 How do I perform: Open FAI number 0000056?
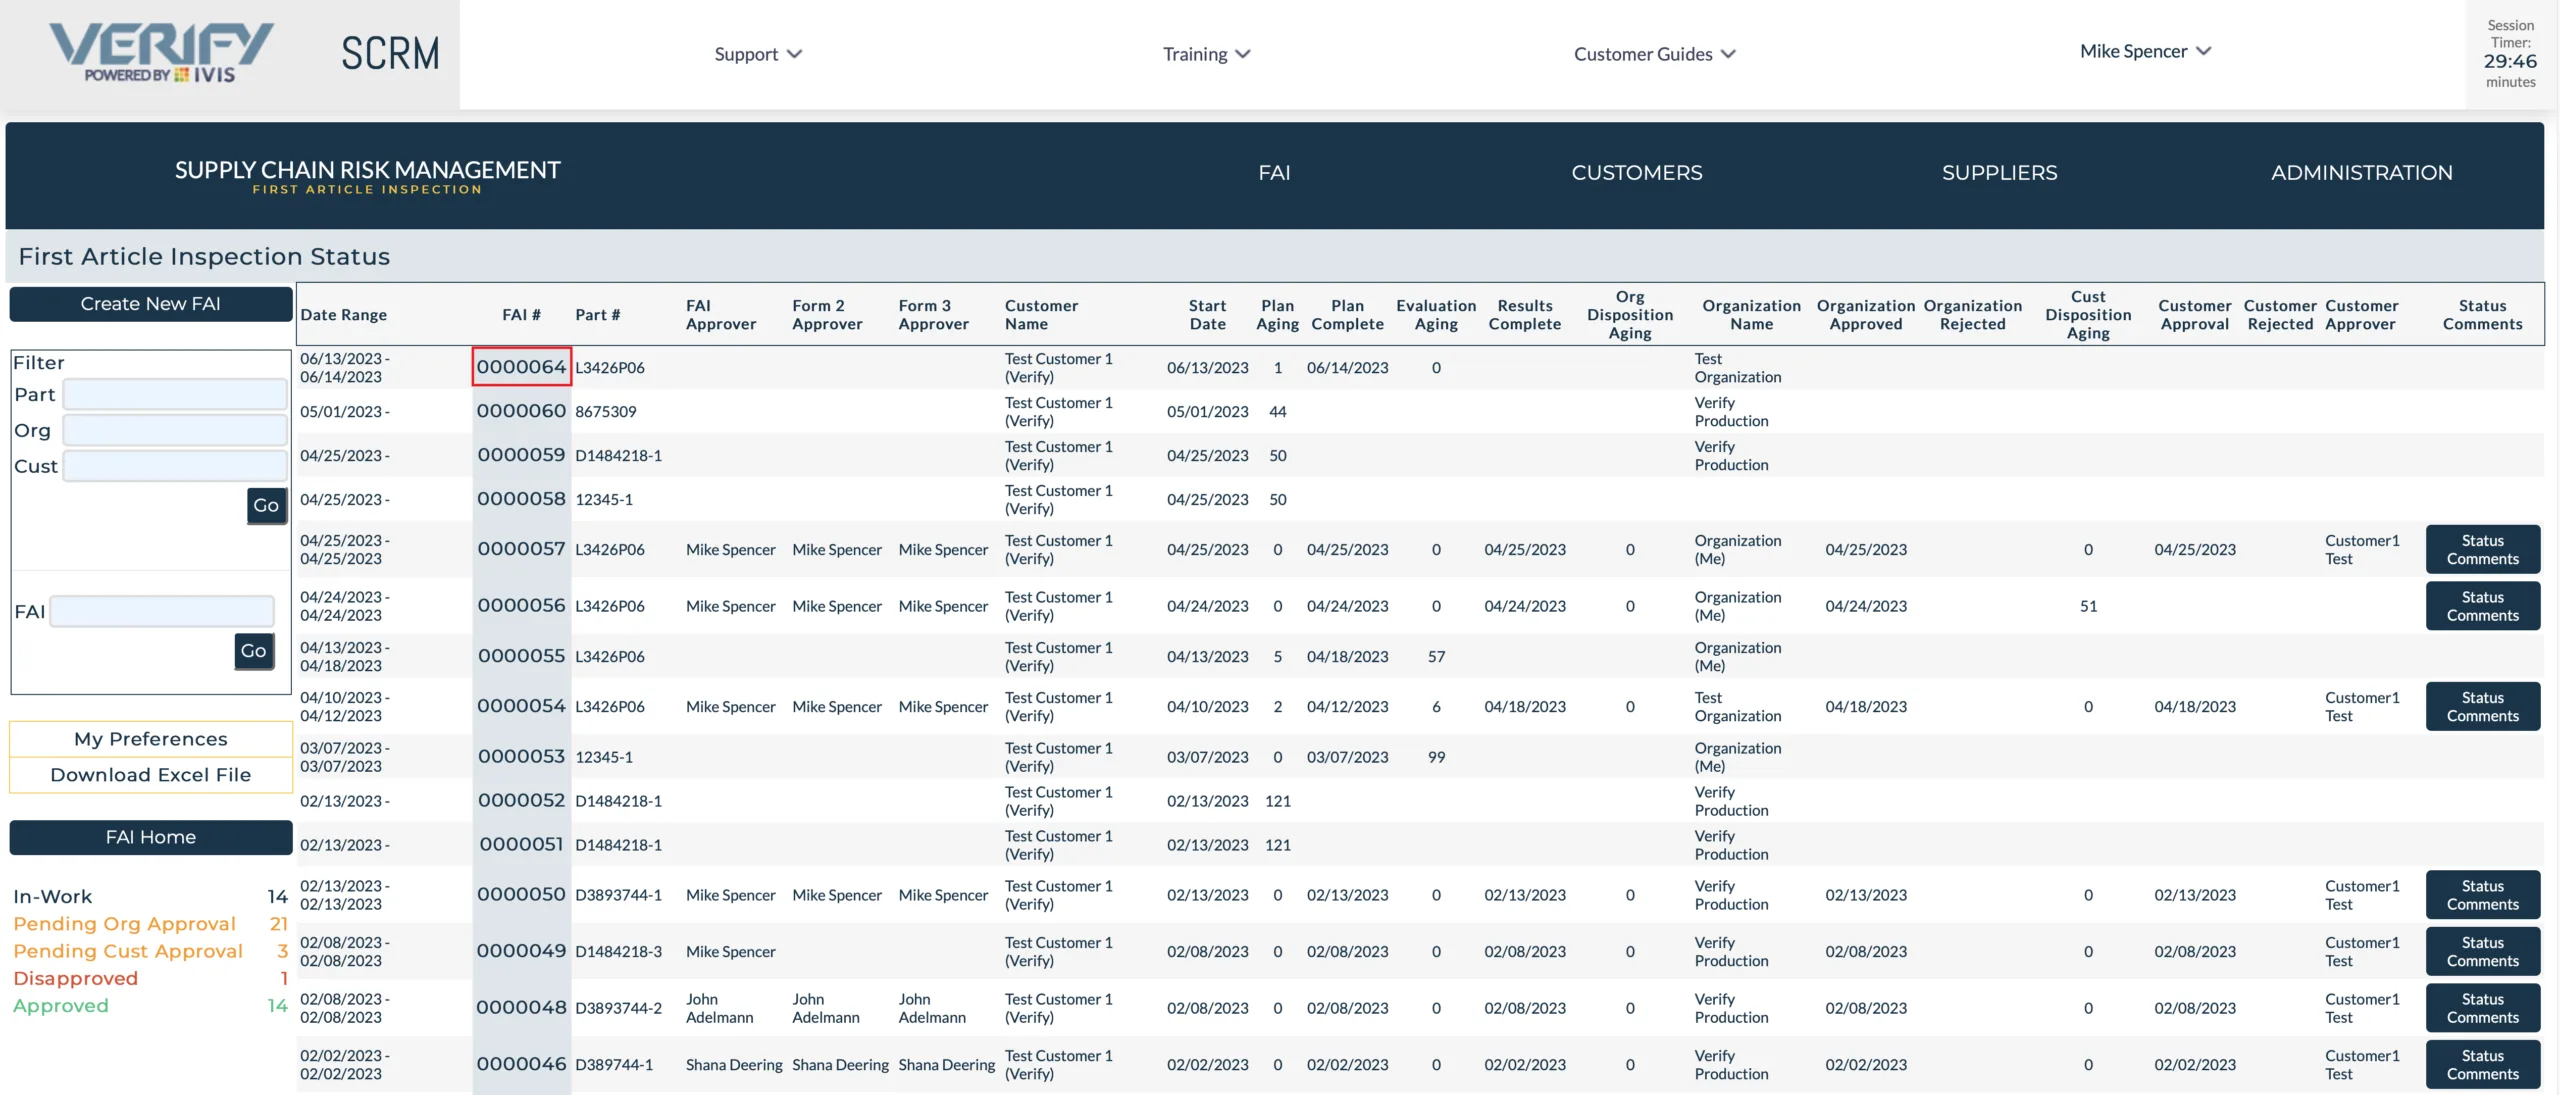point(521,606)
